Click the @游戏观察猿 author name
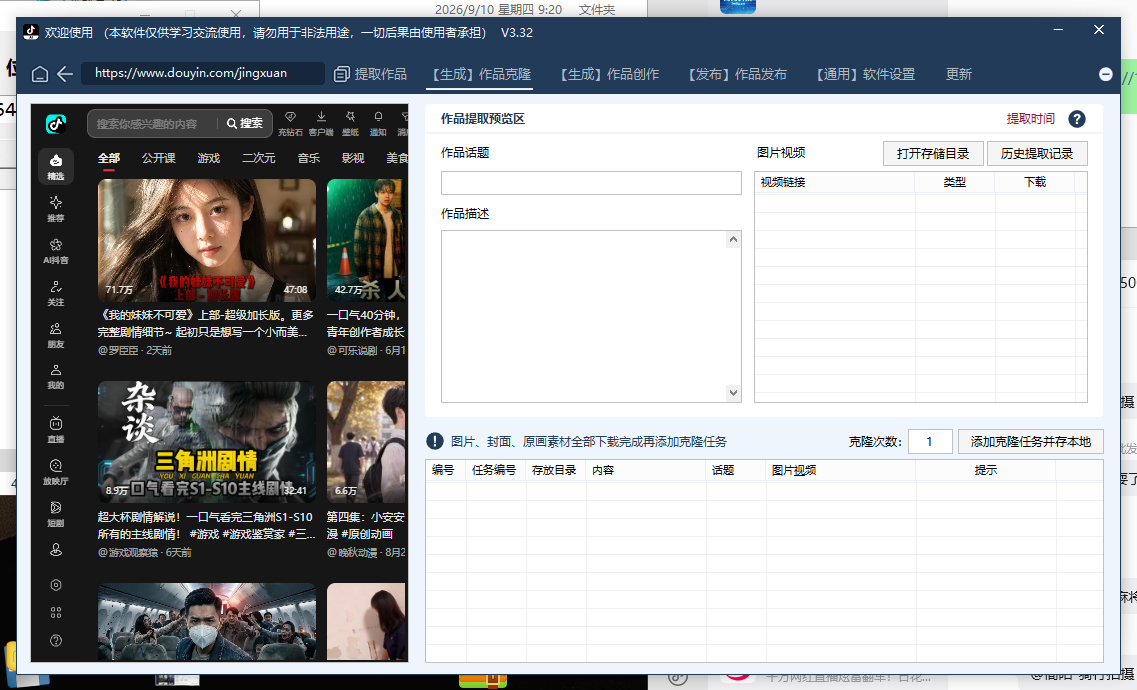Screen dimensions: 1137x690 point(128,552)
